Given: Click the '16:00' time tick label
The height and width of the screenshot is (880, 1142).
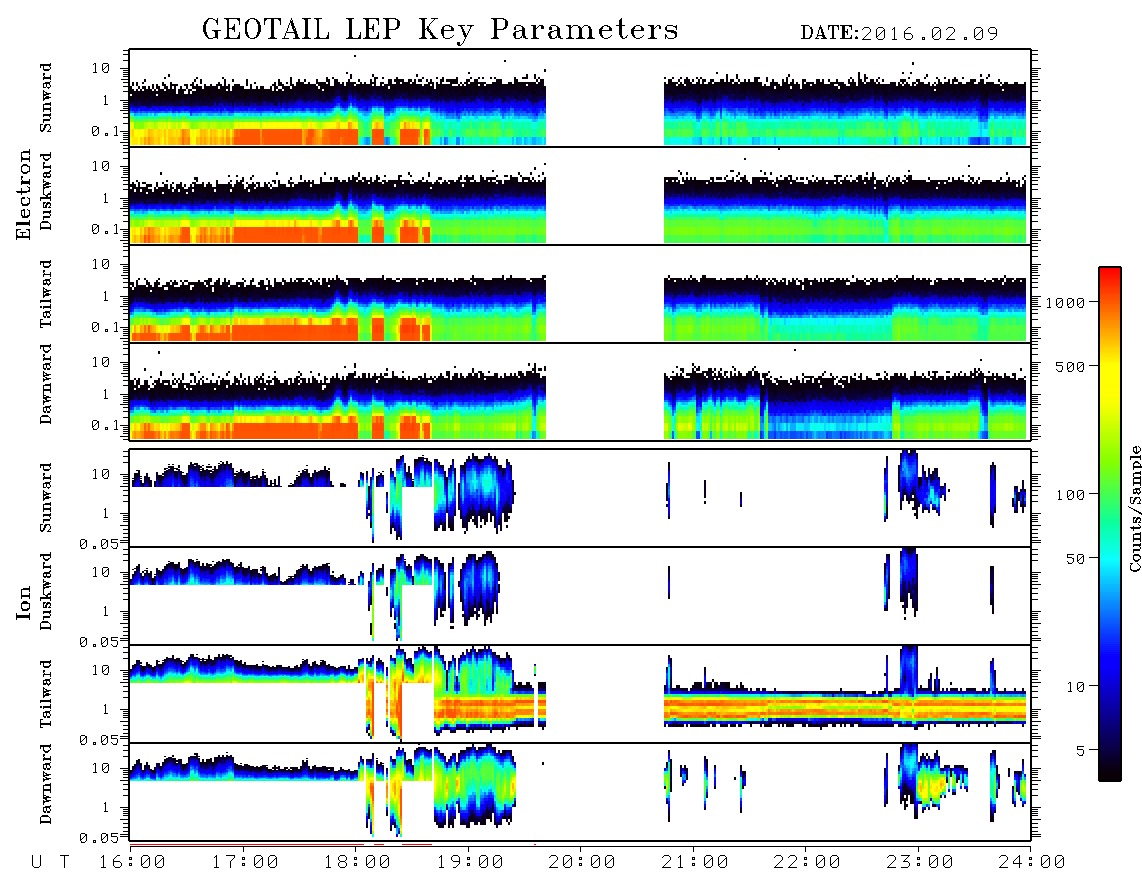Looking at the screenshot, I should [132, 863].
